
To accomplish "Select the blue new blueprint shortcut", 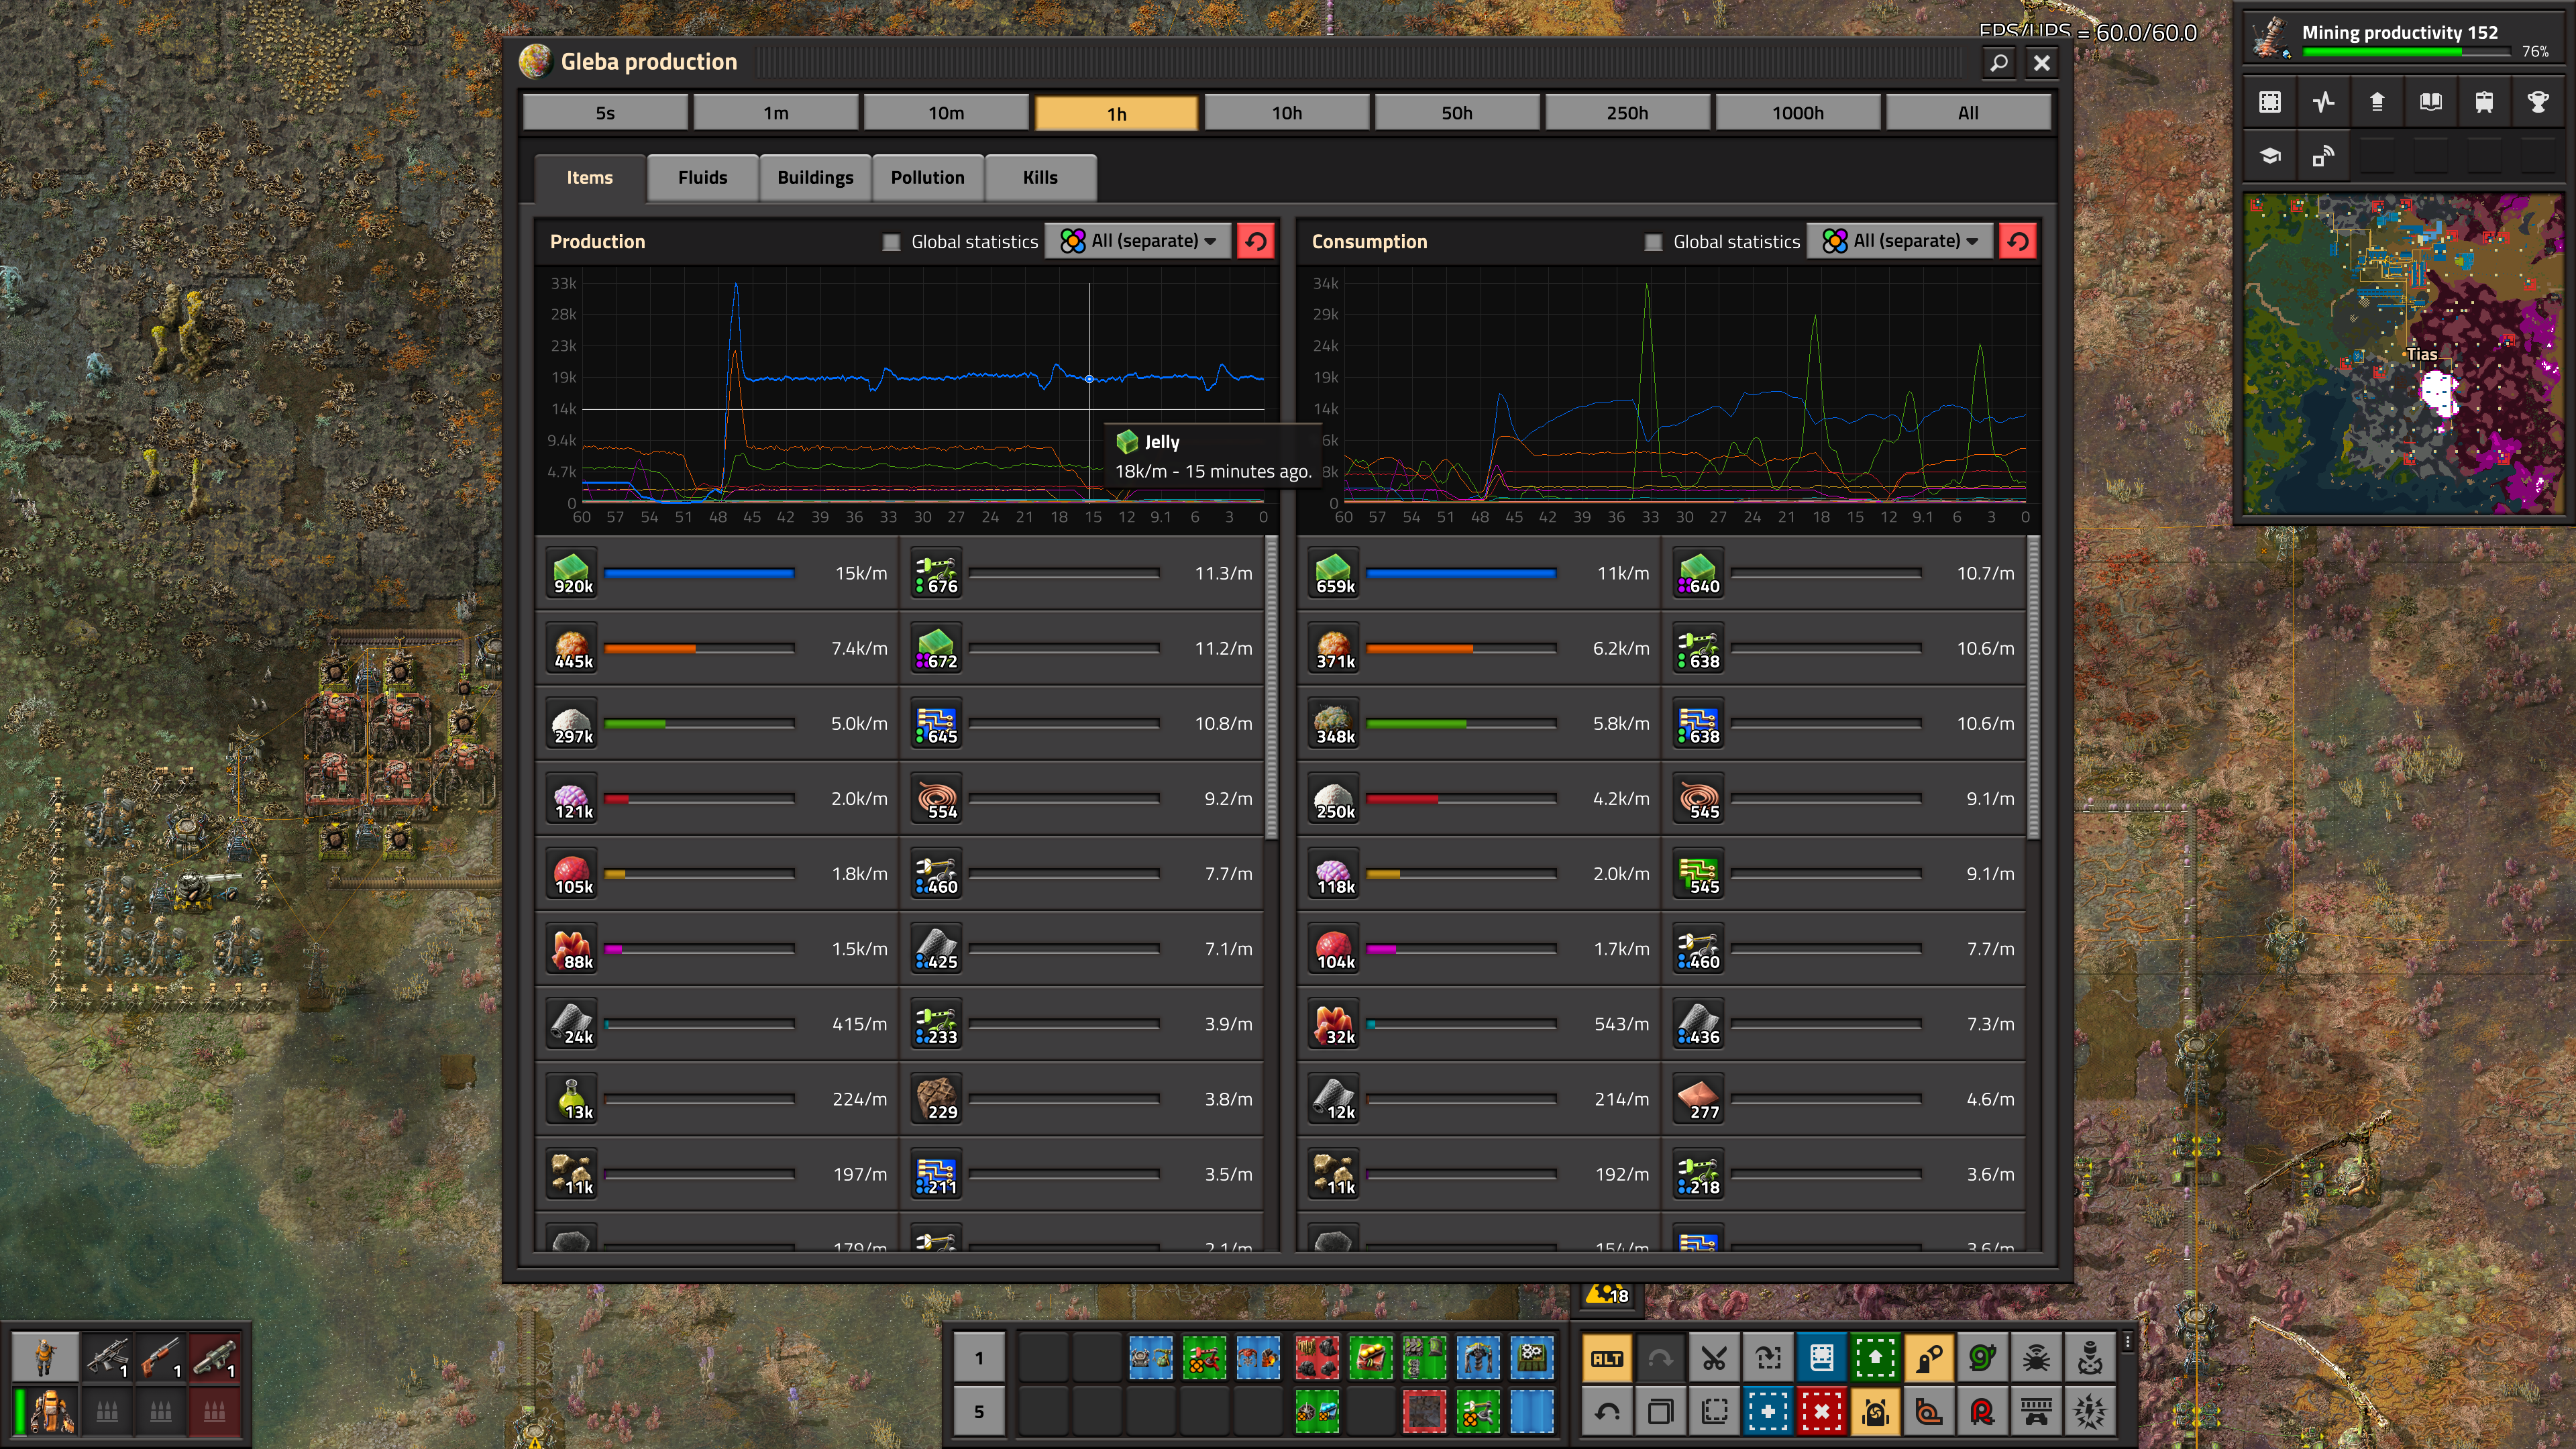I will [x=1768, y=1412].
